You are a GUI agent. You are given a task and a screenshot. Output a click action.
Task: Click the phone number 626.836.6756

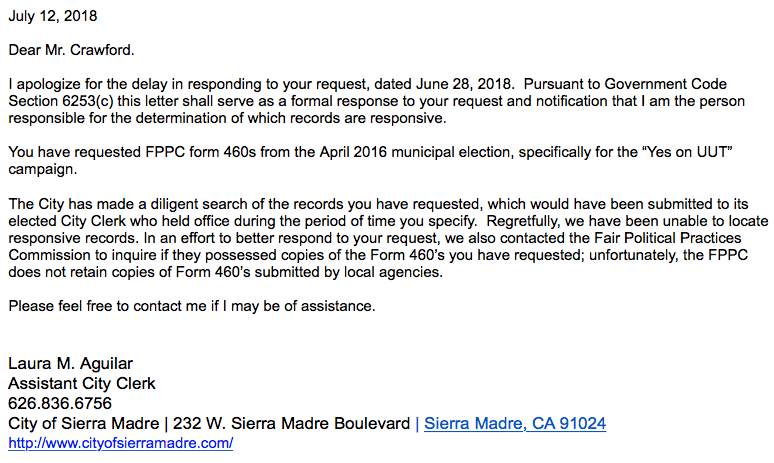[x=60, y=403]
